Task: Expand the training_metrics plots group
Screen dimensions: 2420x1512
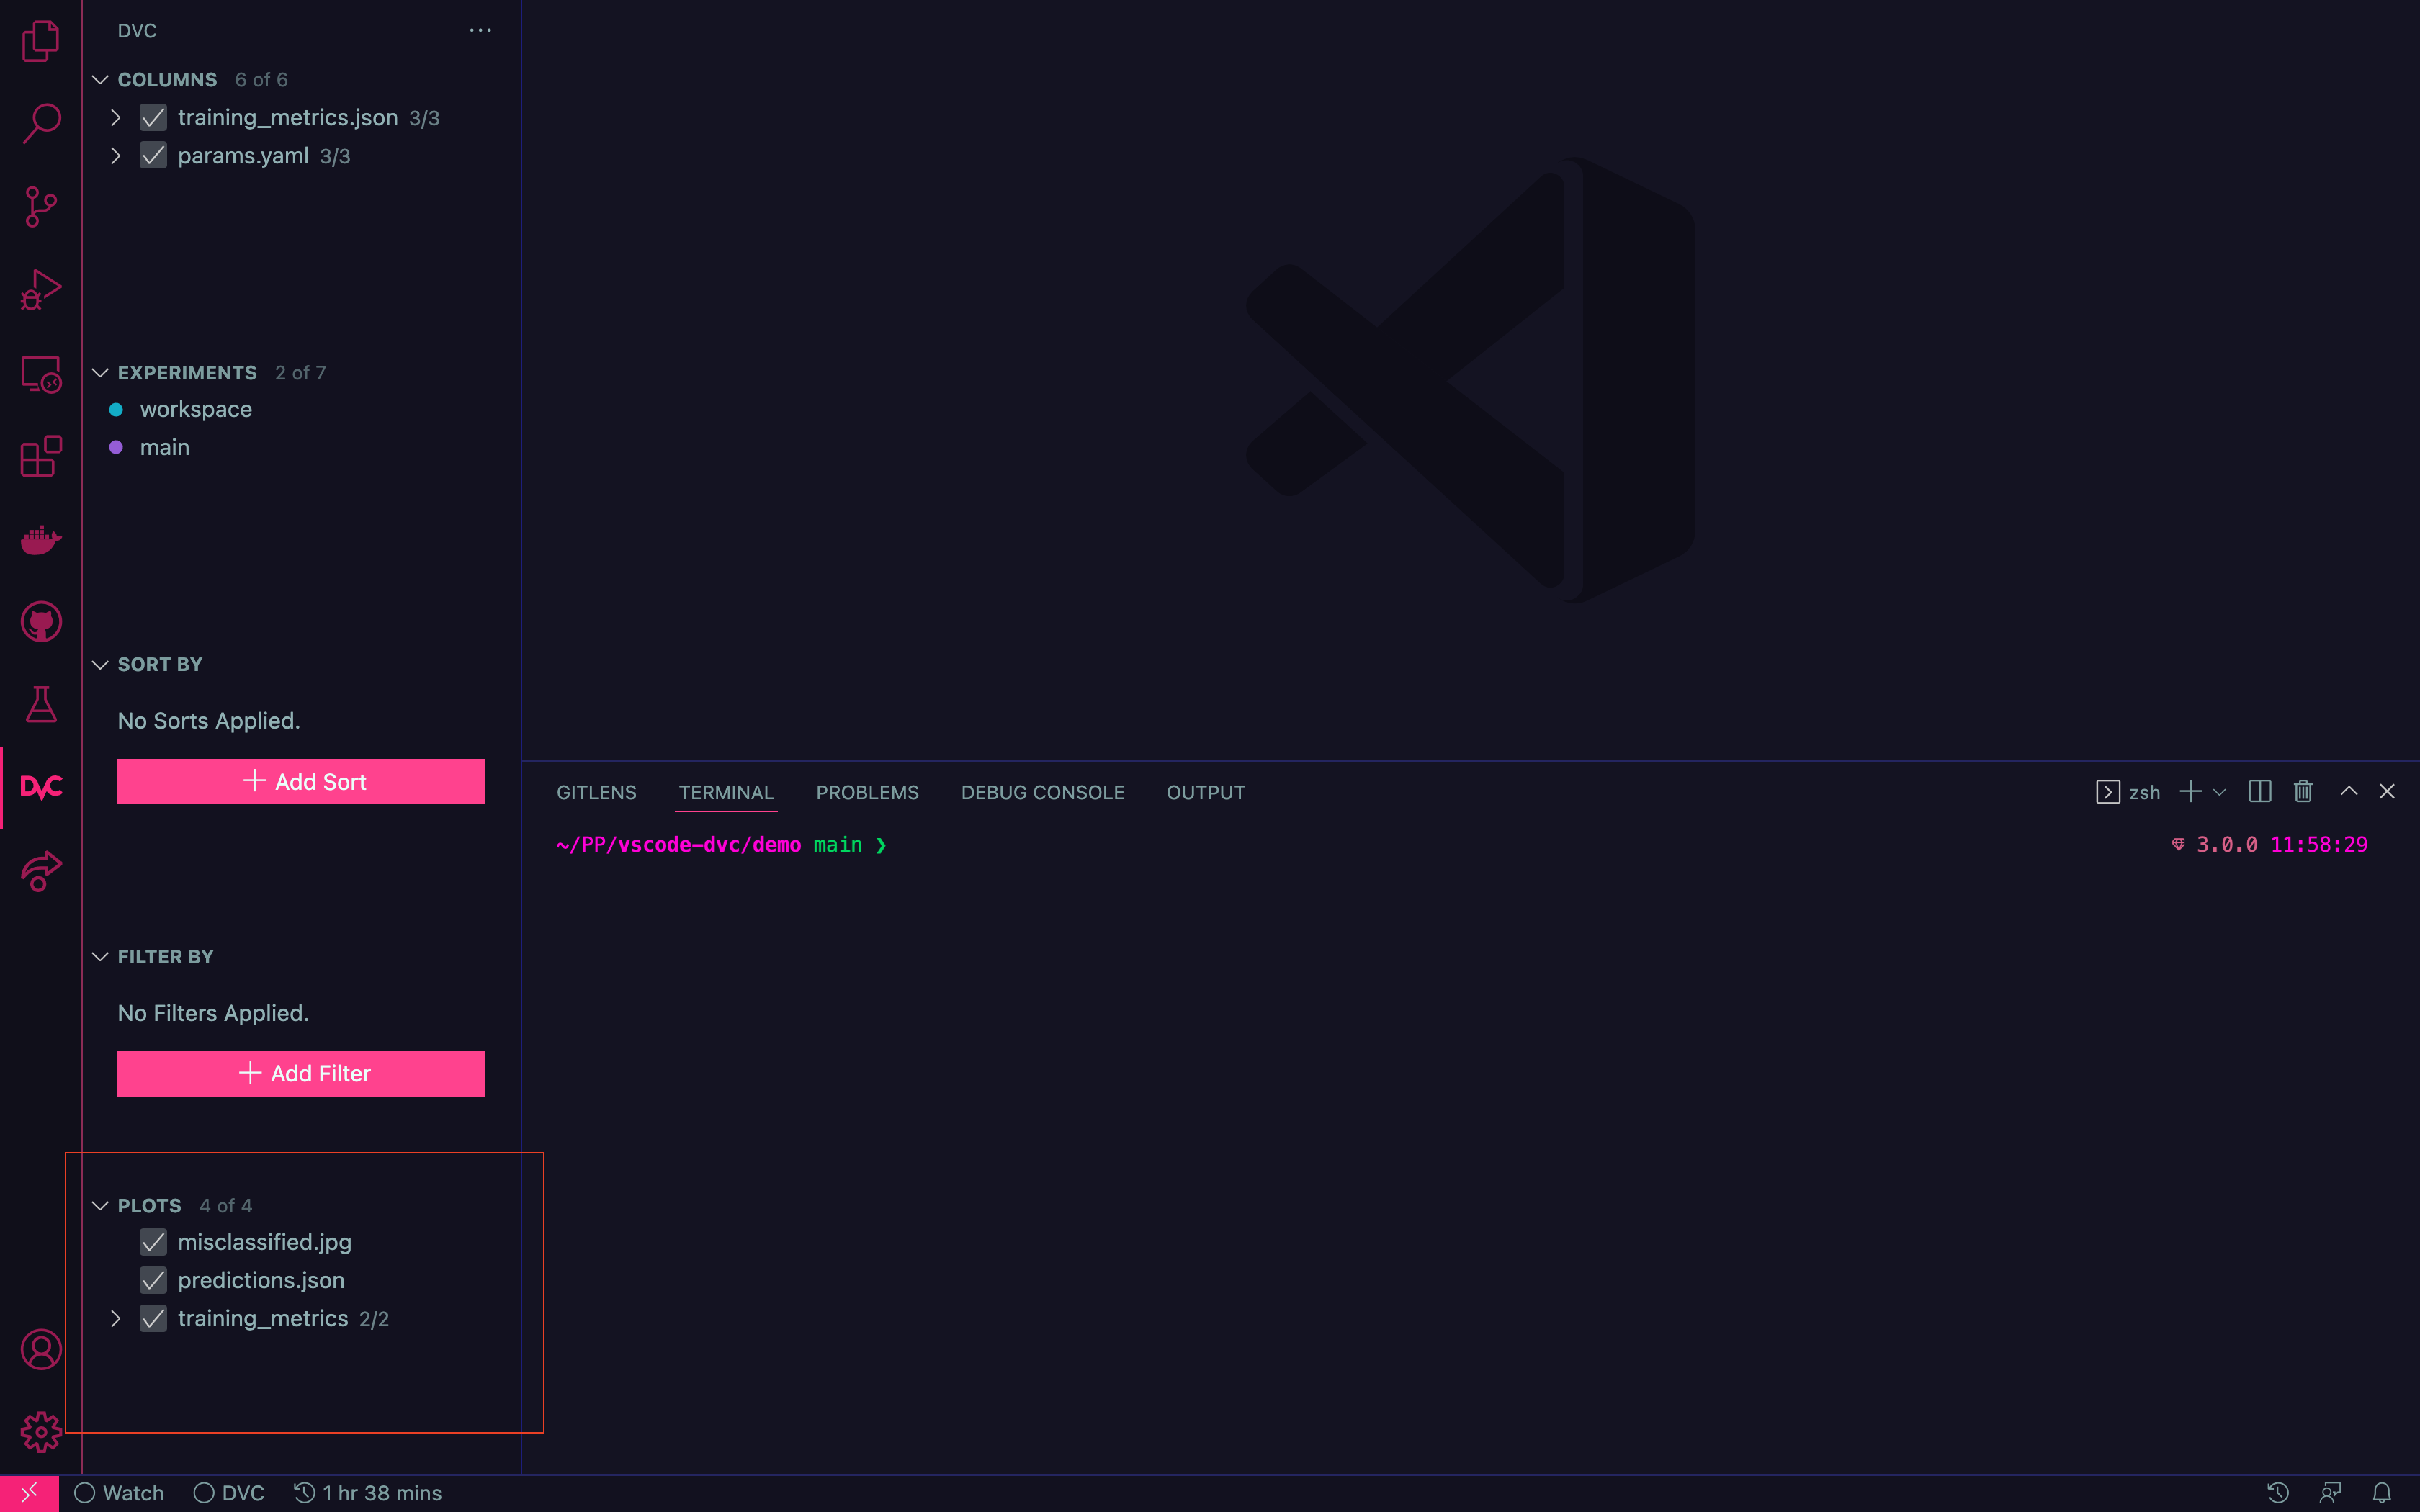Action: coord(116,1319)
